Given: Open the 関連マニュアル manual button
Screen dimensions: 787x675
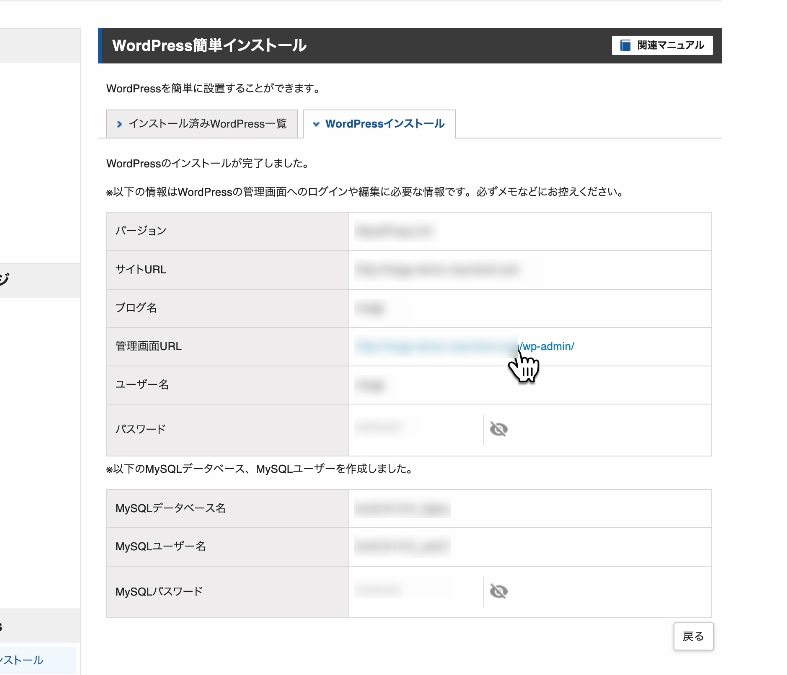Looking at the screenshot, I should point(662,45).
